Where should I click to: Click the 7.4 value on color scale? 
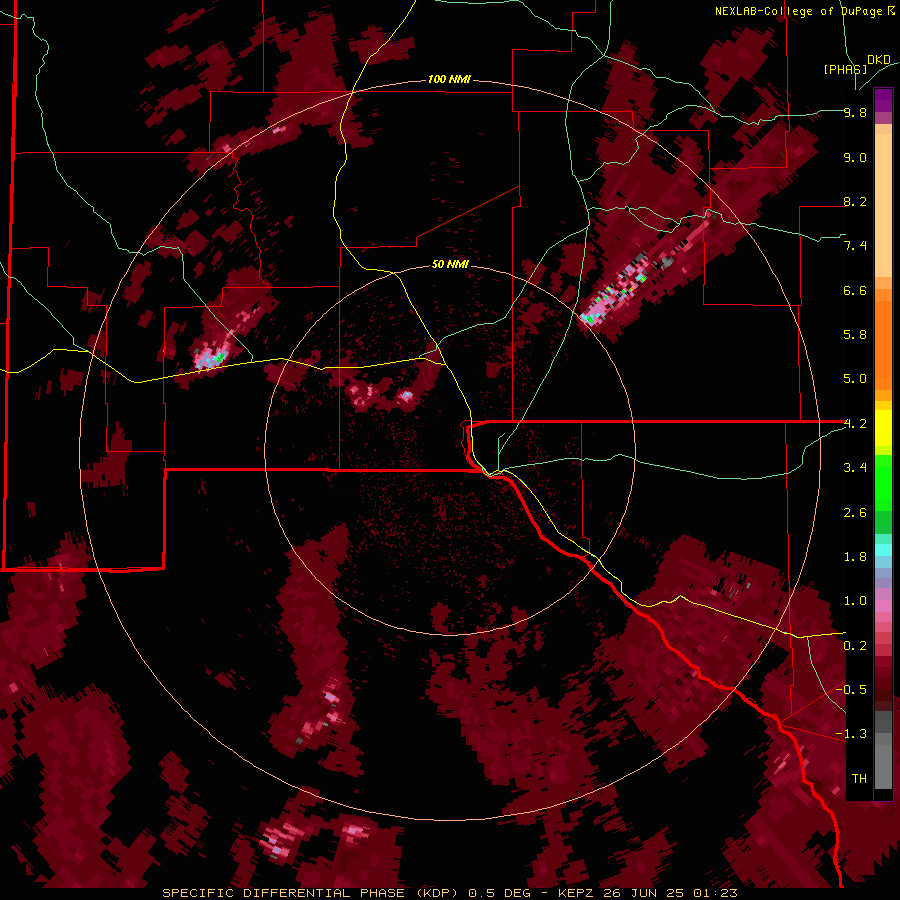click(855, 246)
